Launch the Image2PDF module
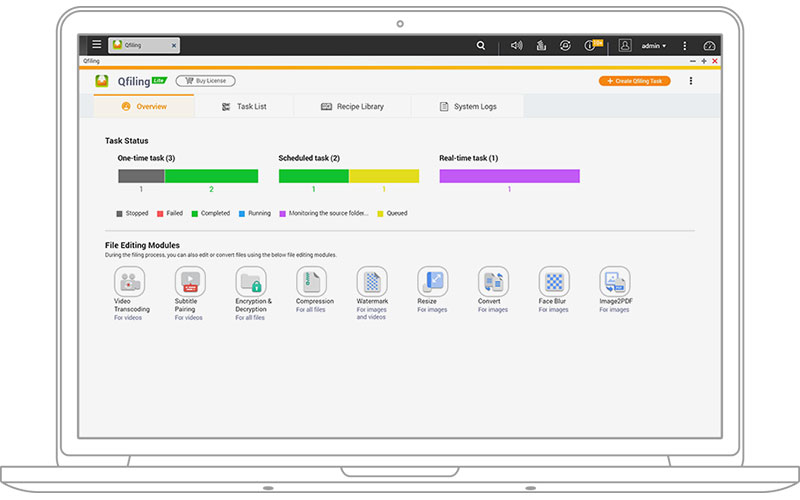 pyautogui.click(x=615, y=282)
